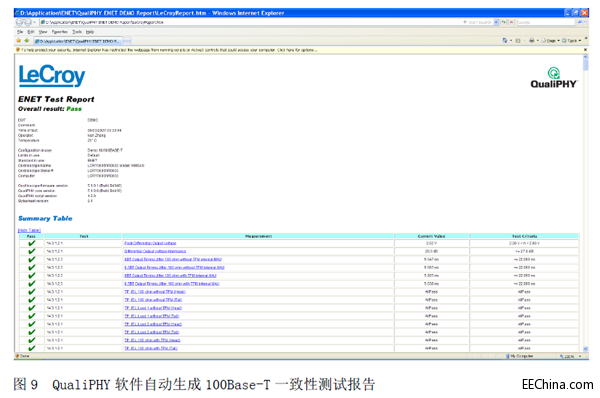Open the View menu

43,32
